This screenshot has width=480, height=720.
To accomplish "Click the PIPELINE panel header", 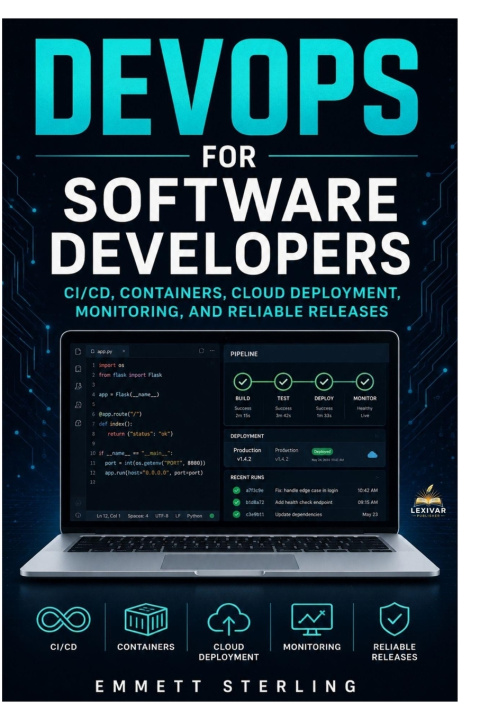I will [x=244, y=354].
